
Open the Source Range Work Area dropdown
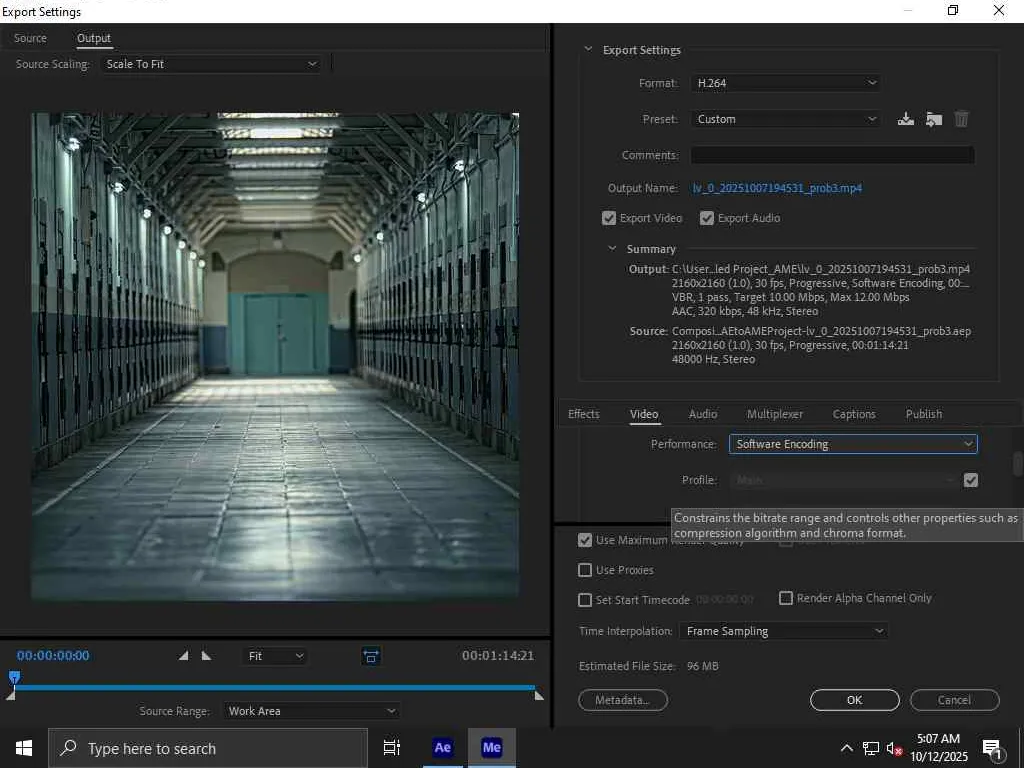pyautogui.click(x=311, y=711)
